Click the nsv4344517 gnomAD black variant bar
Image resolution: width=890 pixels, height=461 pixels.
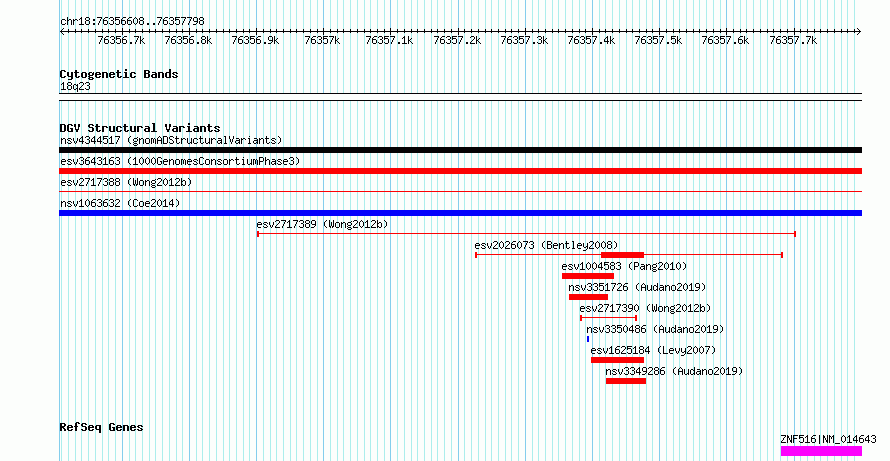coord(460,150)
